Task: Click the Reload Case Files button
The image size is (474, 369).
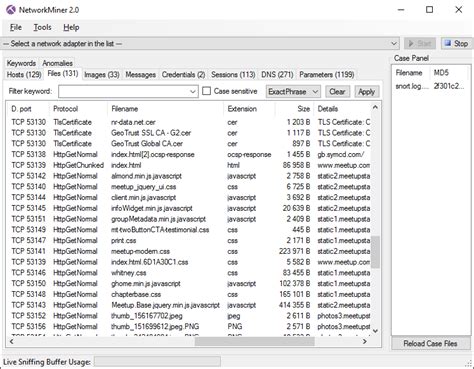Action: [430, 344]
